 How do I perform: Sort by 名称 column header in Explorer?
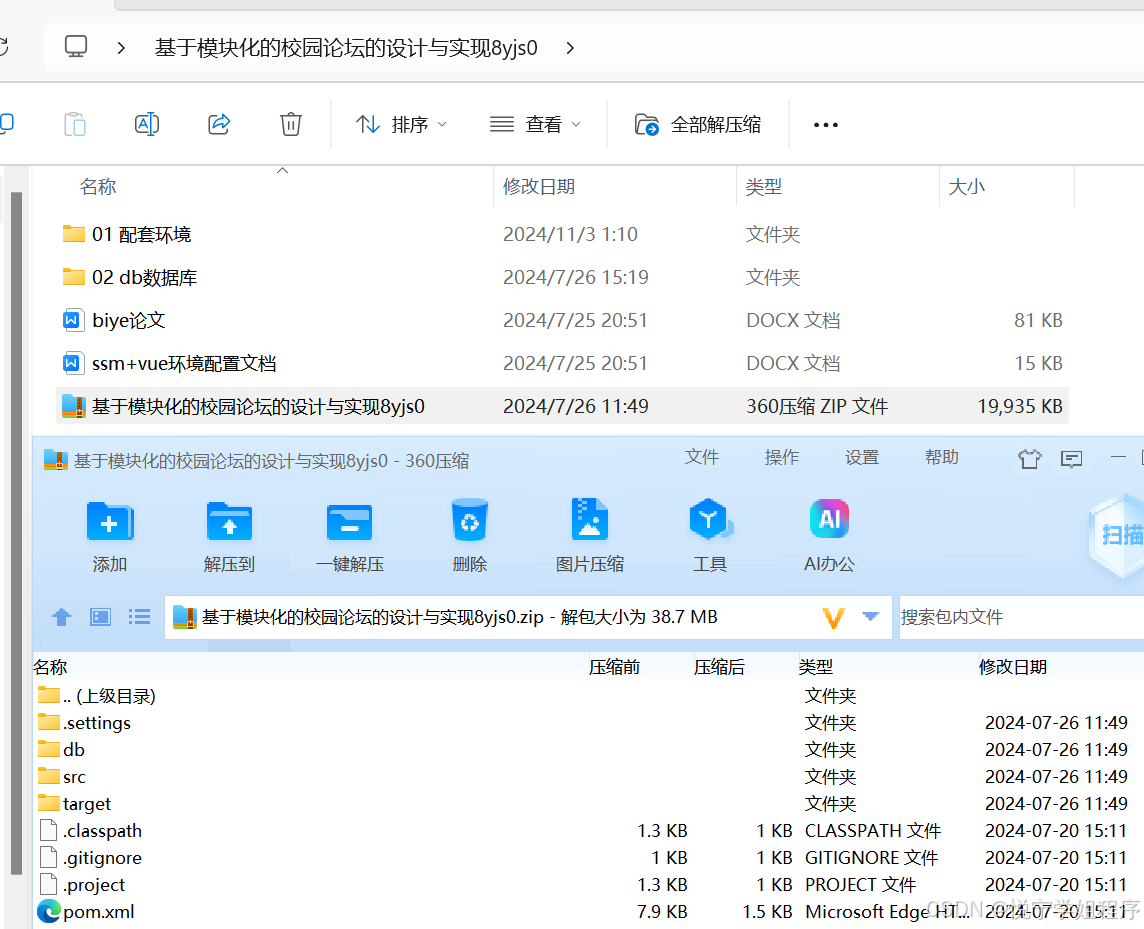(x=98, y=187)
